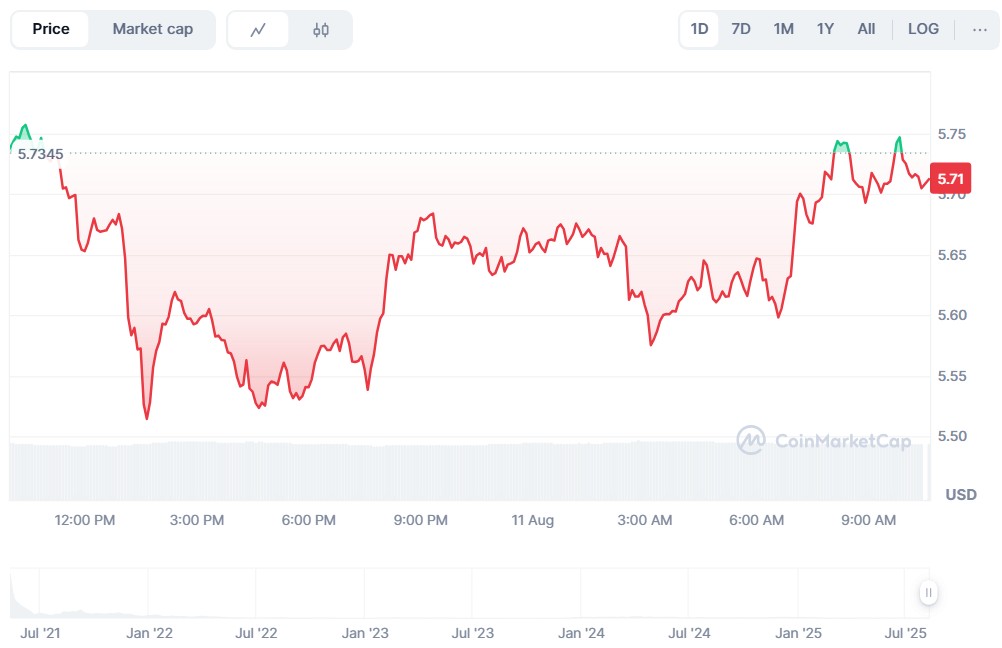Click Jan '23 on the timeline navigator
Viewport: 1002px width, 648px height.
[365, 633]
